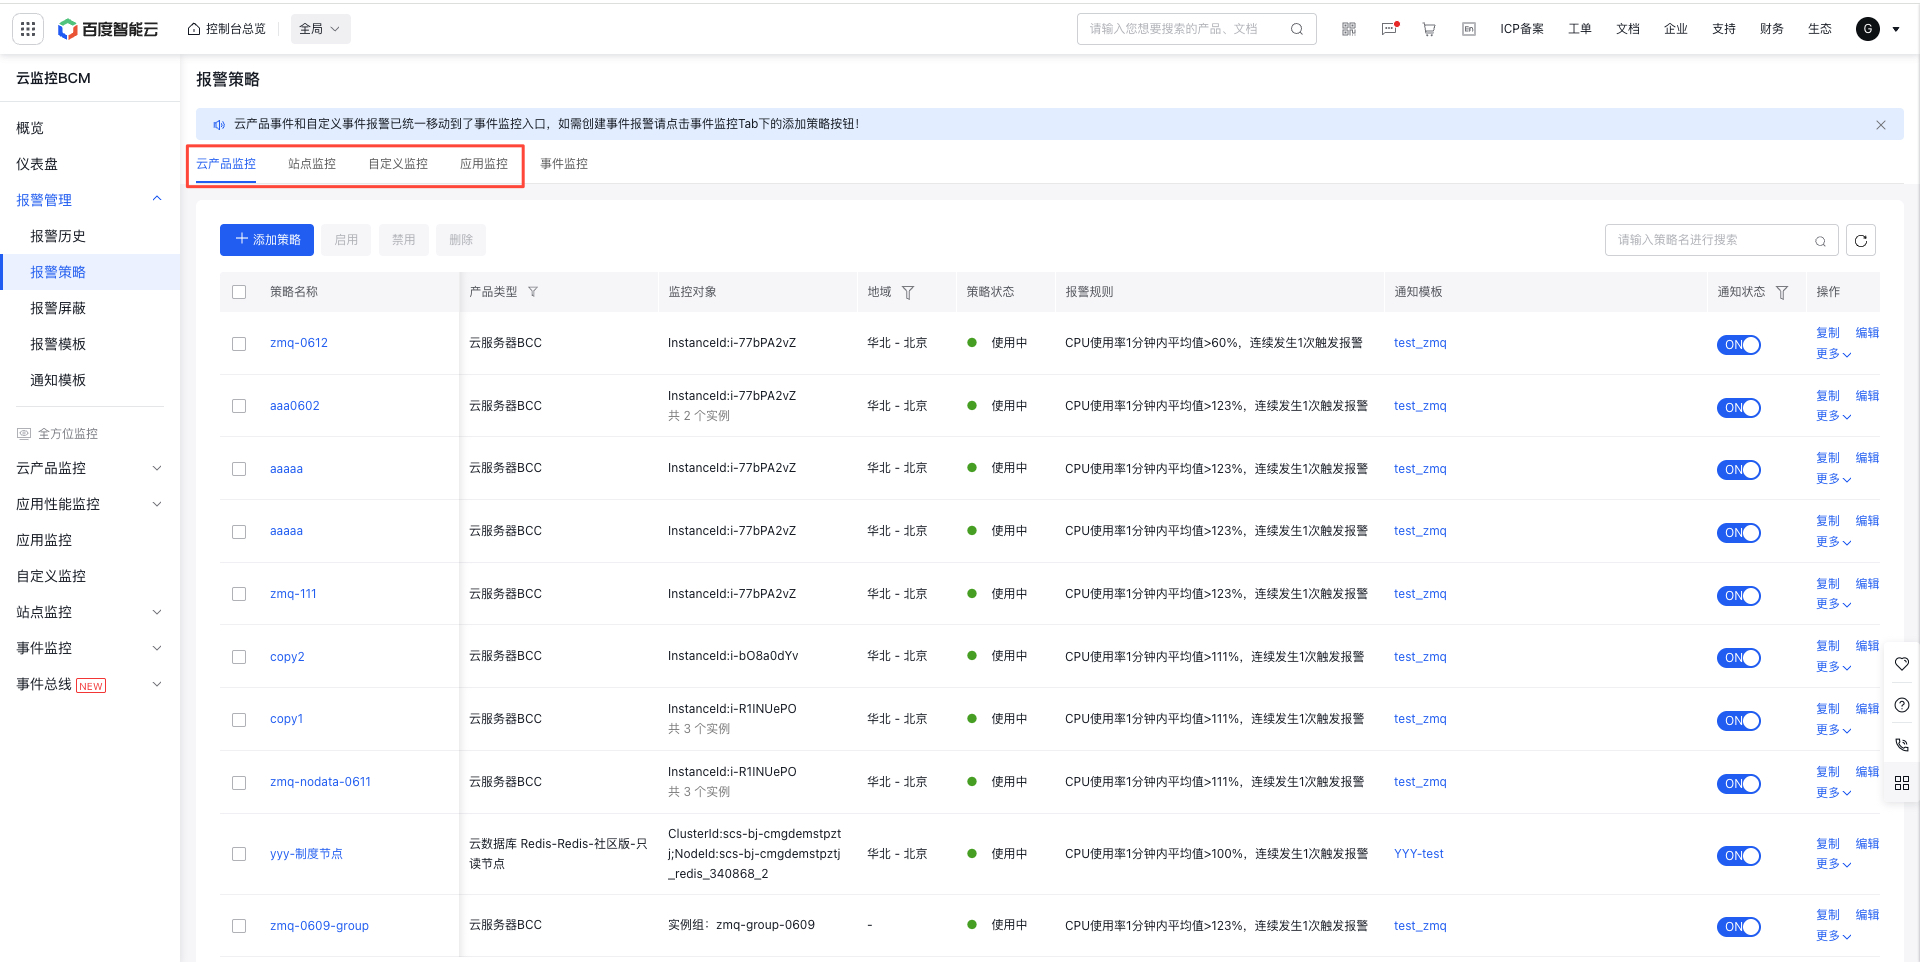The width and height of the screenshot is (1920, 962).
Task: Switch to 站点监控 tab
Action: click(312, 164)
